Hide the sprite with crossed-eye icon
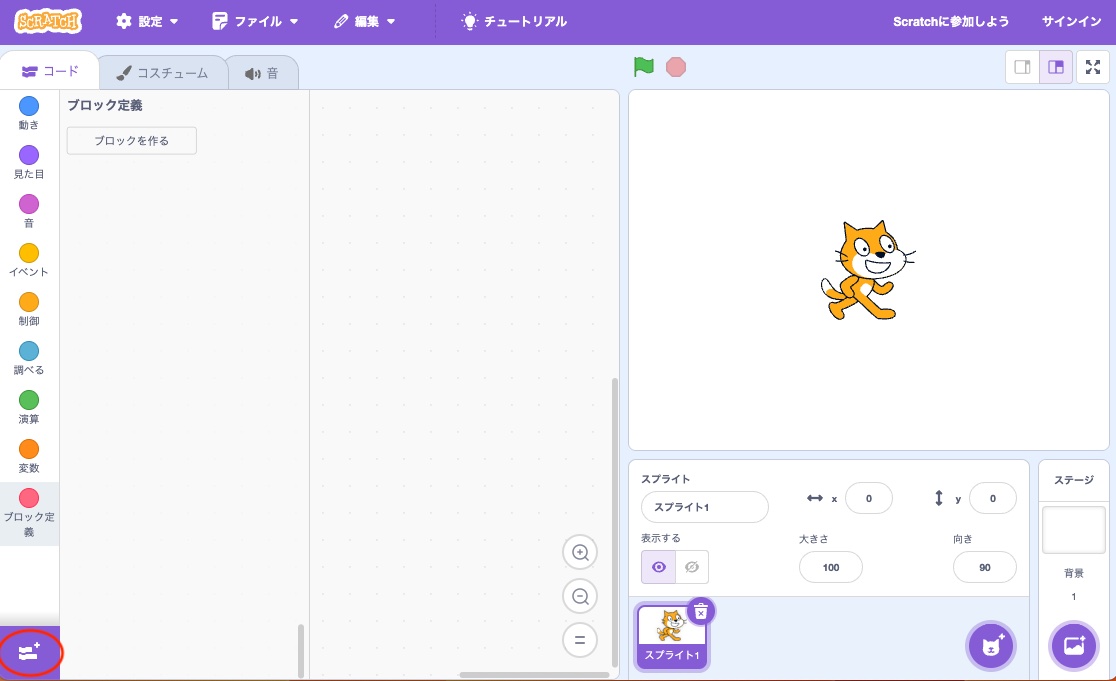Viewport: 1116px width, 681px height. coord(691,568)
